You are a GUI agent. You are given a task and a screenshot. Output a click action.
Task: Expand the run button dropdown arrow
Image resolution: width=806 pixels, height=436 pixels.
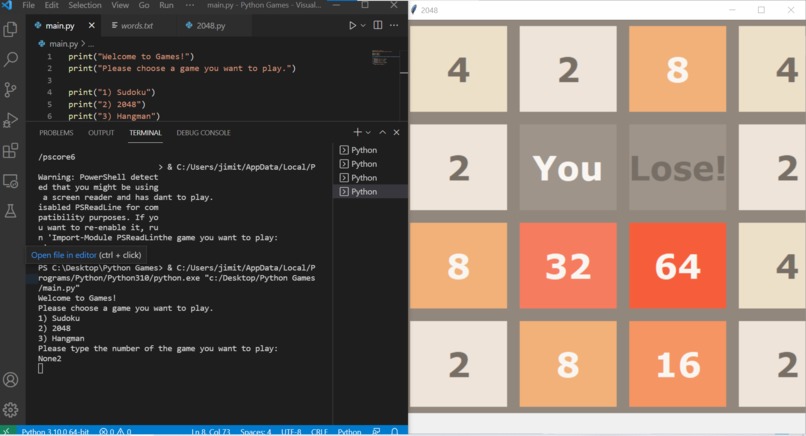tap(363, 25)
